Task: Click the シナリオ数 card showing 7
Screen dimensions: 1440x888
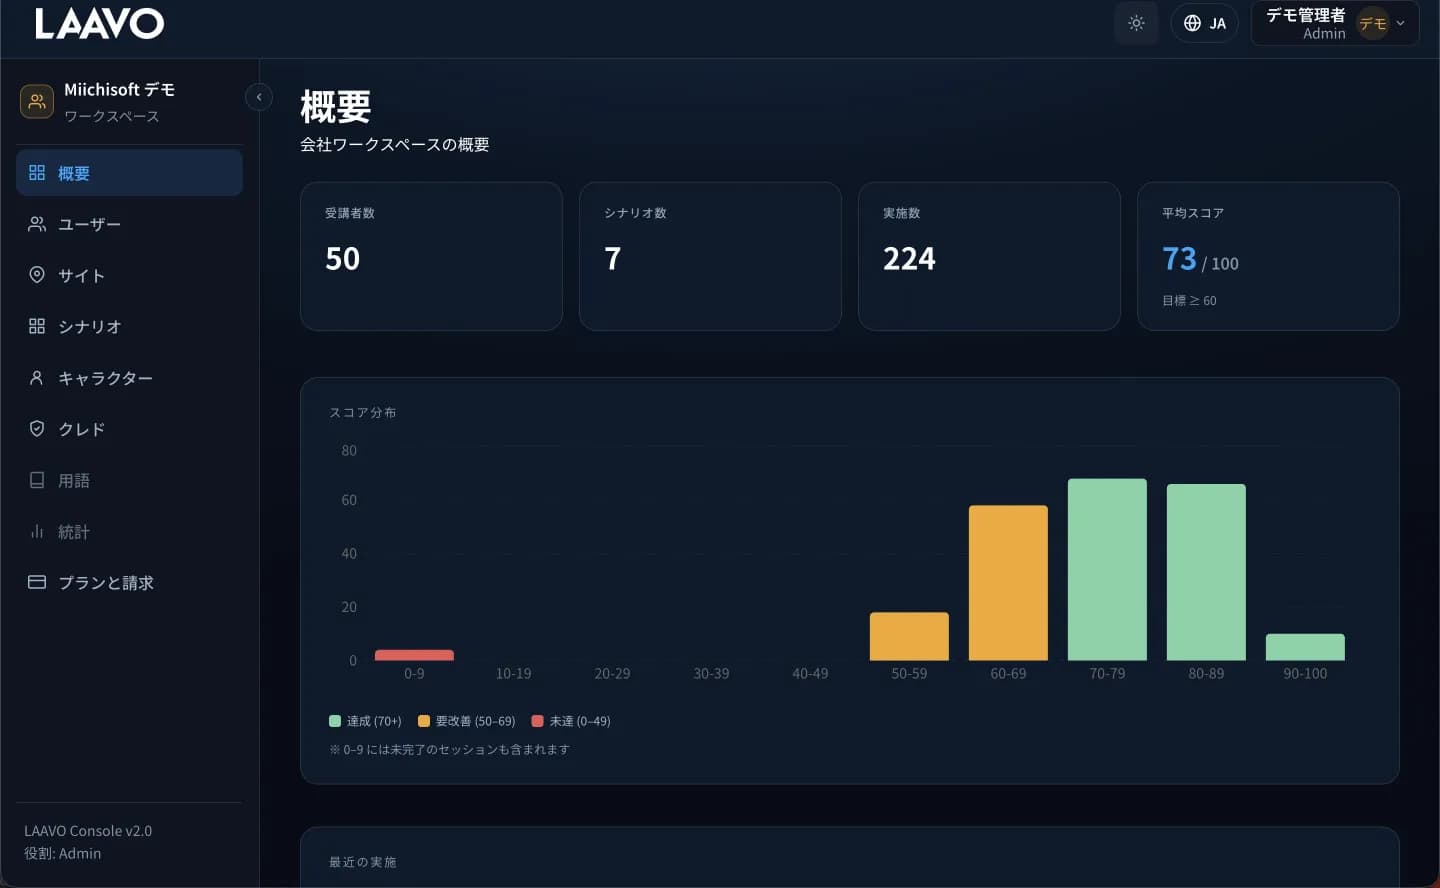Action: [710, 256]
